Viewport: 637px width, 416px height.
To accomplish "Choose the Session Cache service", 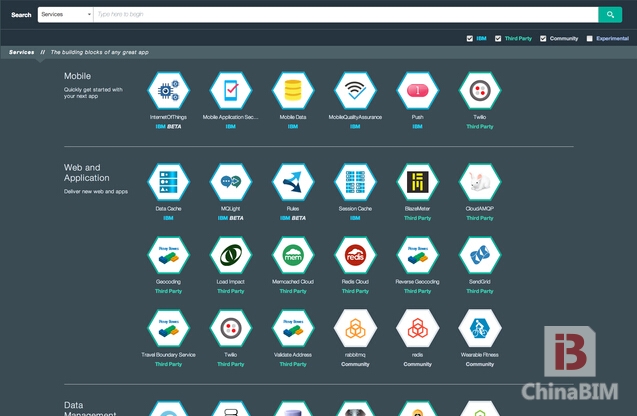I will [x=355, y=182].
